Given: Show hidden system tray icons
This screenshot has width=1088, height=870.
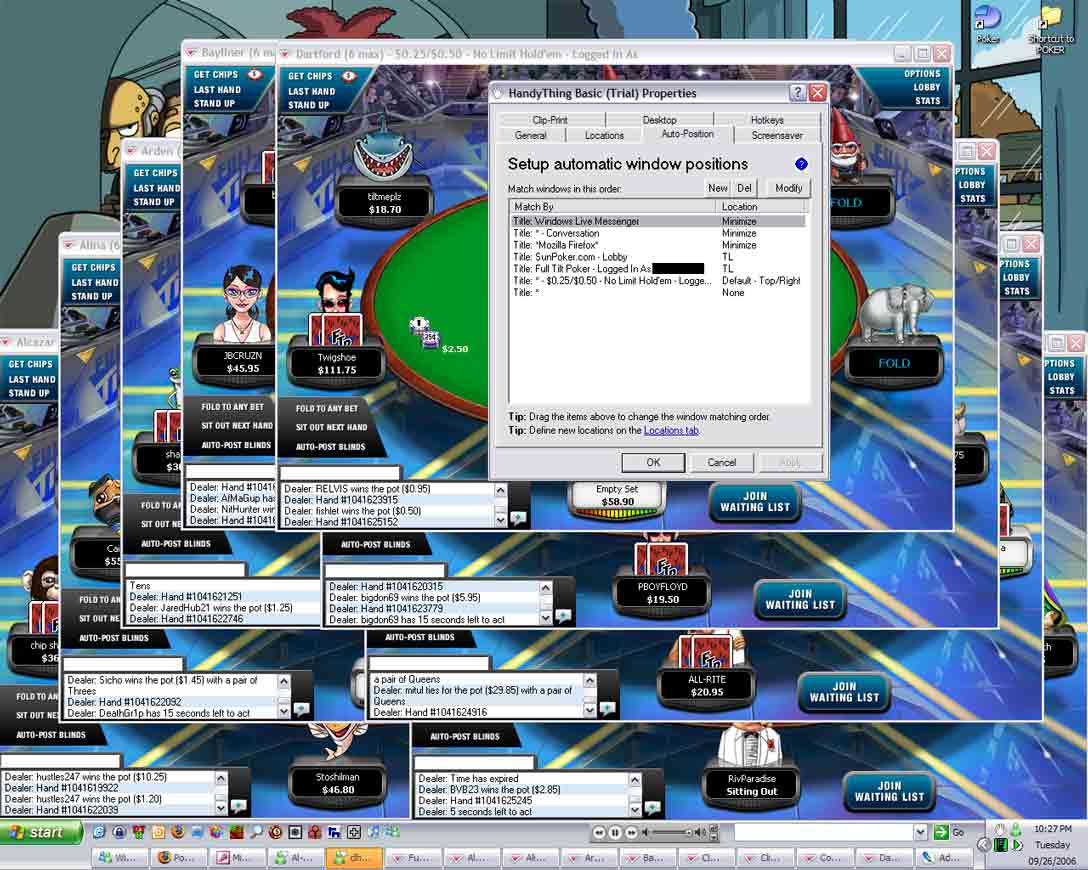Looking at the screenshot, I should pos(983,844).
